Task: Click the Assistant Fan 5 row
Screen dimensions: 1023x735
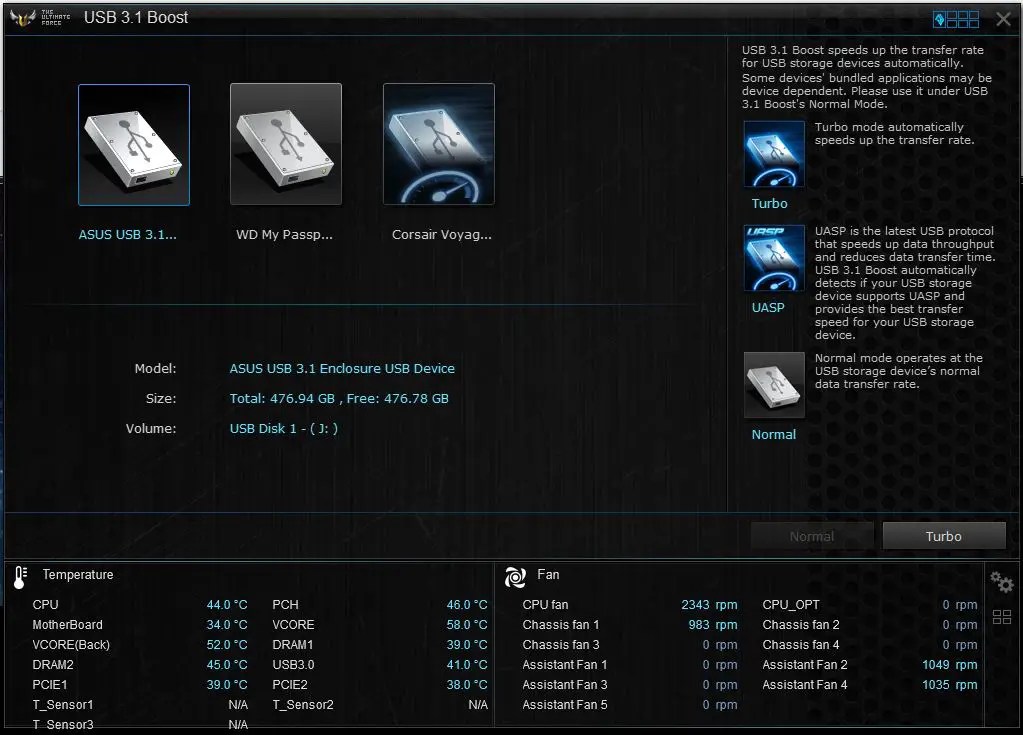Action: point(630,704)
